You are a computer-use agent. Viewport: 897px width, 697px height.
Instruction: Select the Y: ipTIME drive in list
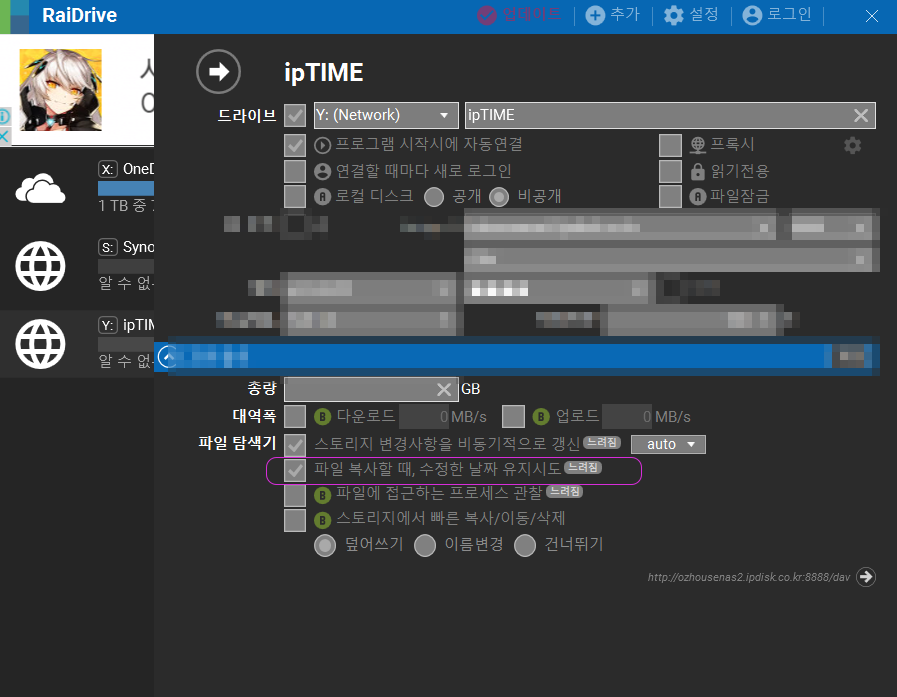click(77, 343)
